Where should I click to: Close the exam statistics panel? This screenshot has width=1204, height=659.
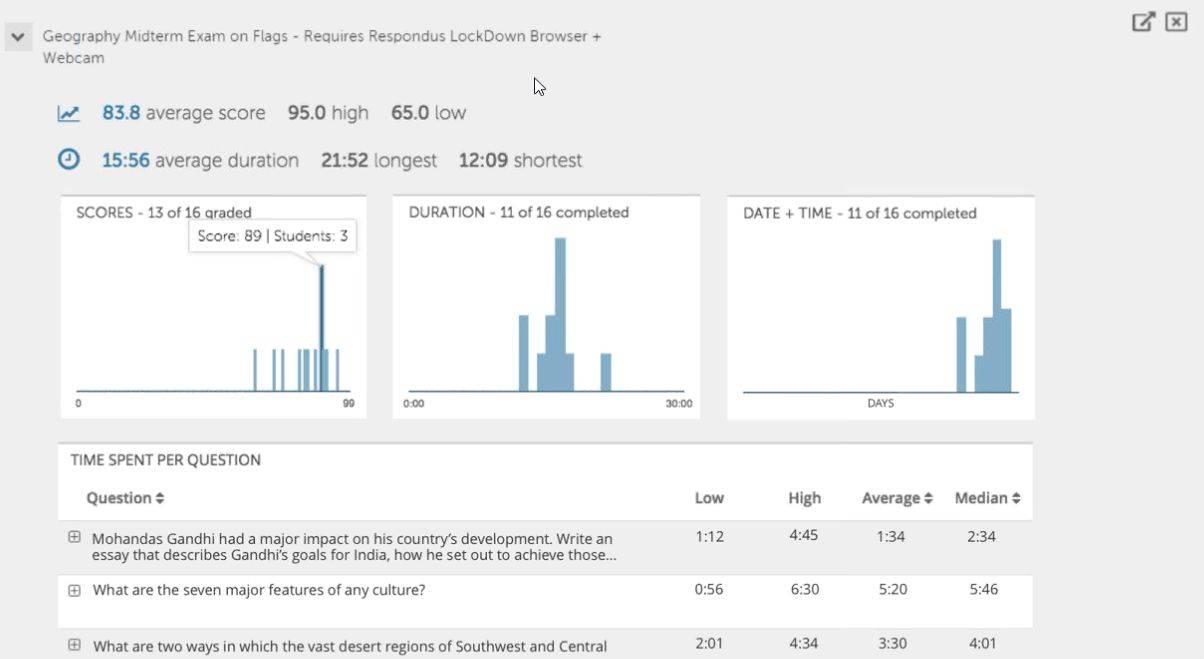1176,22
